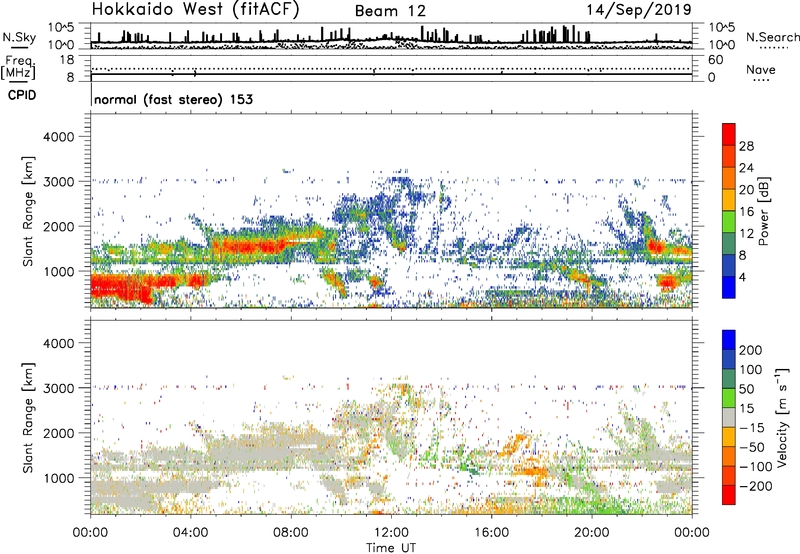Click the 'Time UT' axis label
Image resolution: width=800 pixels, height=554 pixels.
[x=391, y=547]
